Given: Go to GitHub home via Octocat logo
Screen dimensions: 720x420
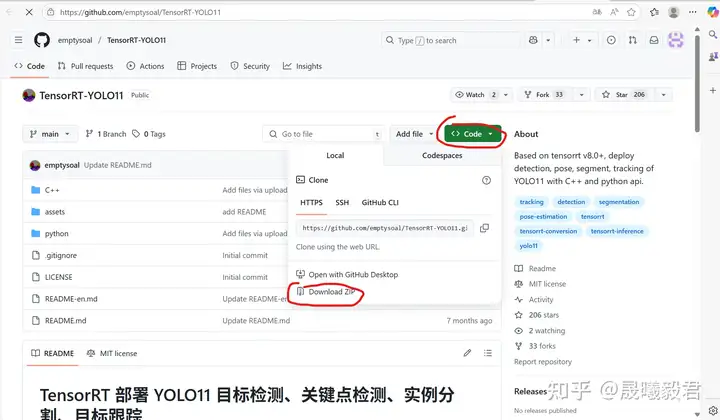Looking at the screenshot, I should click(42, 40).
